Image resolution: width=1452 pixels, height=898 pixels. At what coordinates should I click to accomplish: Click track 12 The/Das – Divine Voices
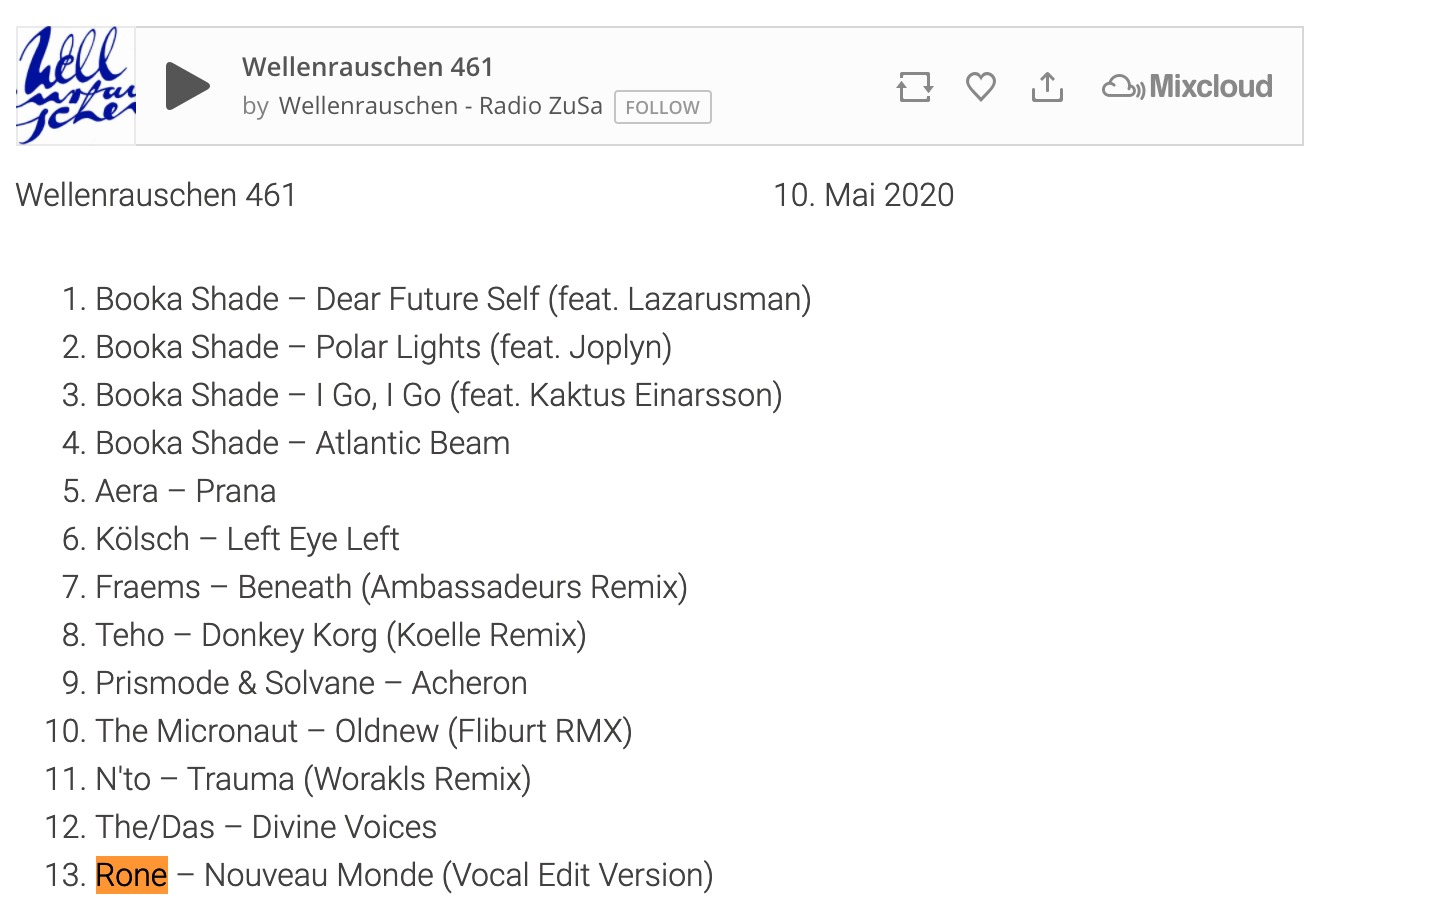click(266, 827)
